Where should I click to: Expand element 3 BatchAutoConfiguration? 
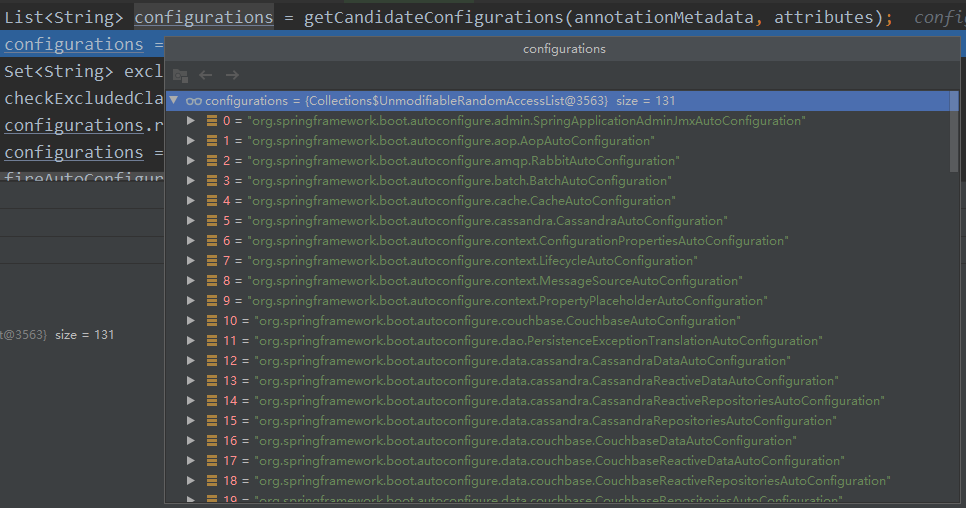[192, 181]
